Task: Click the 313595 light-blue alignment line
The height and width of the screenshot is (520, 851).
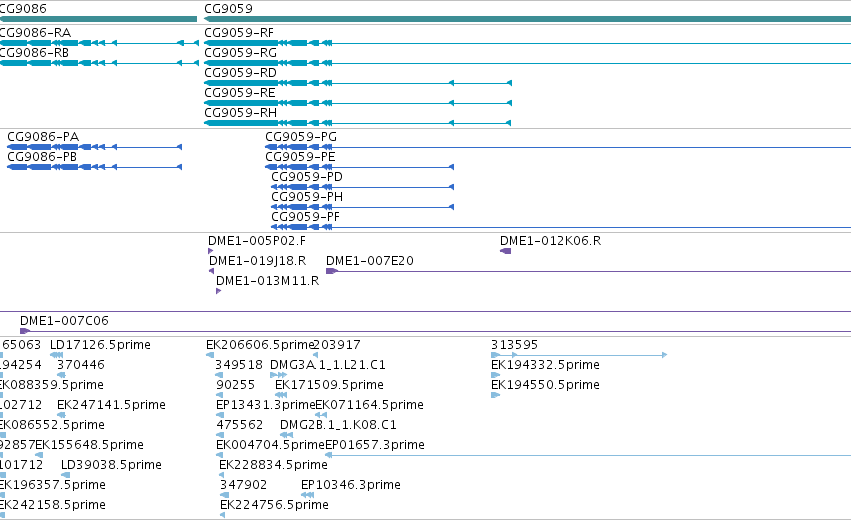Action: pyautogui.click(x=579, y=355)
